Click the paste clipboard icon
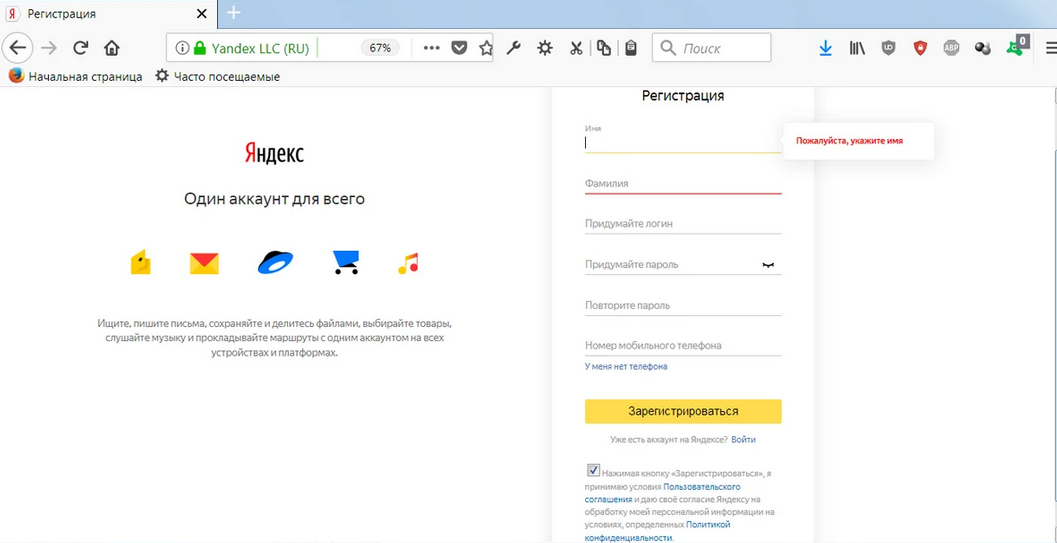Image resolution: width=1057 pixels, height=543 pixels. click(631, 48)
